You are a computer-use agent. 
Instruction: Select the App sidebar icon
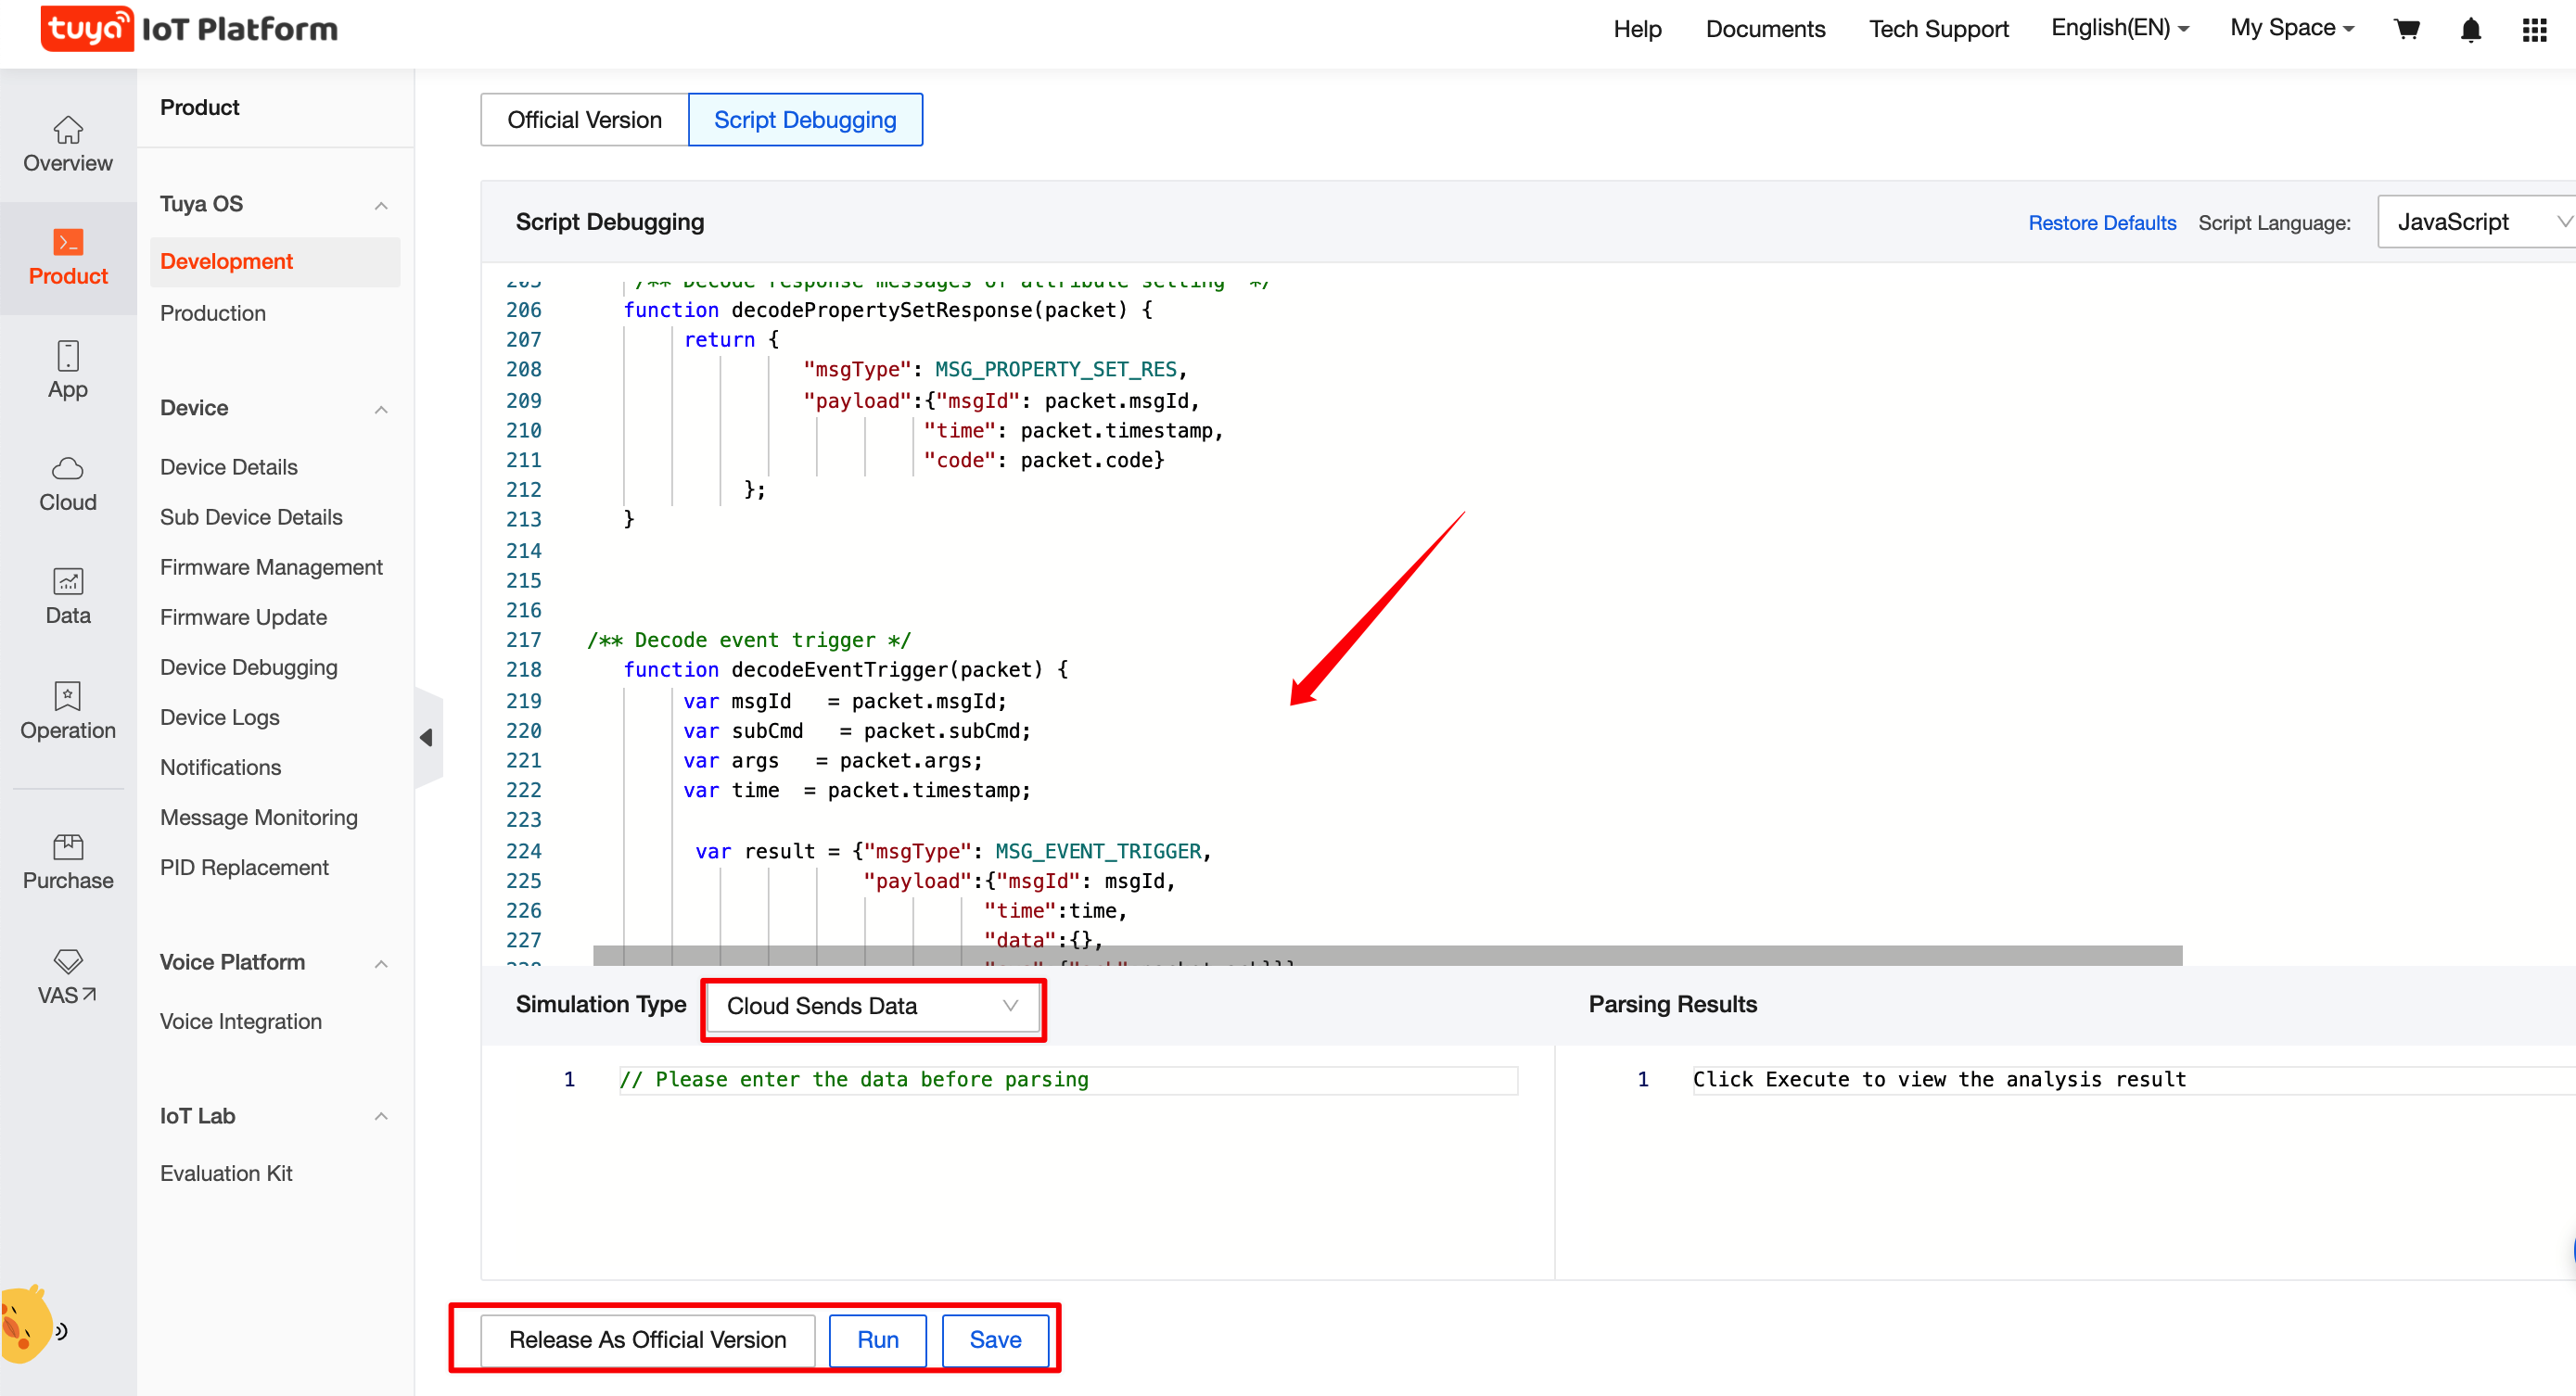pos(66,368)
